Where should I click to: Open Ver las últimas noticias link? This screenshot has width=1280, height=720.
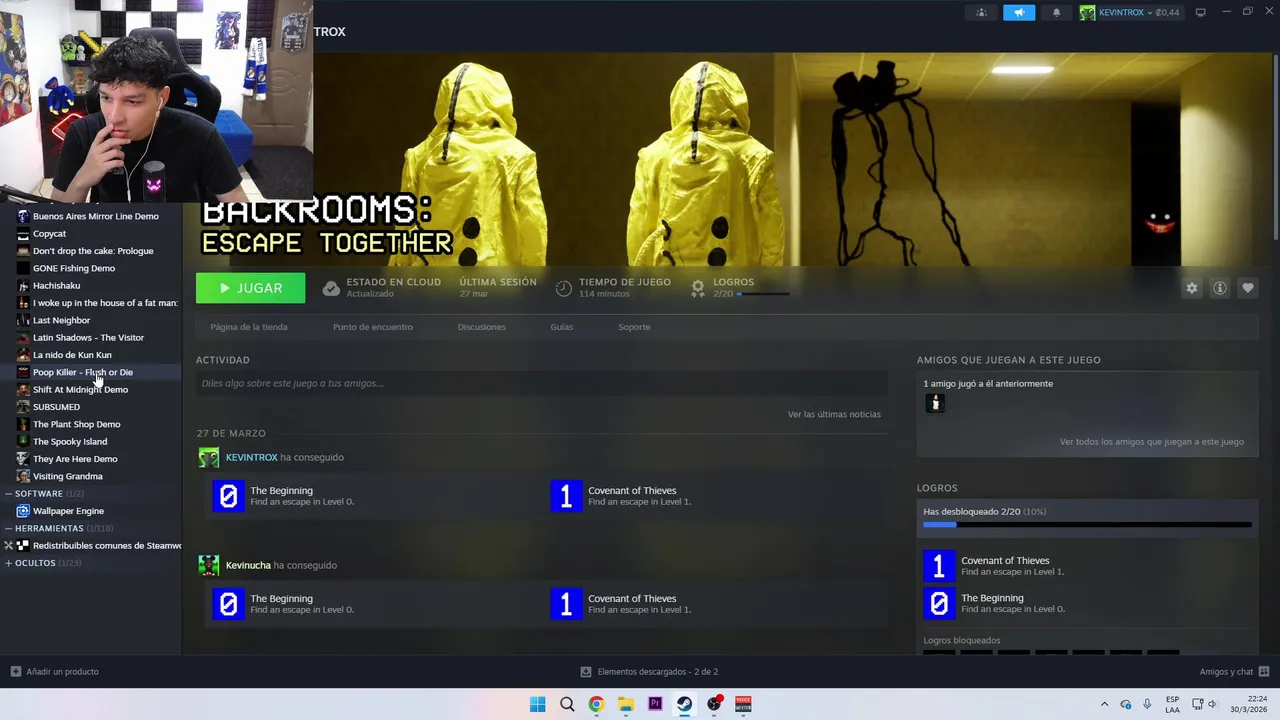[834, 414]
